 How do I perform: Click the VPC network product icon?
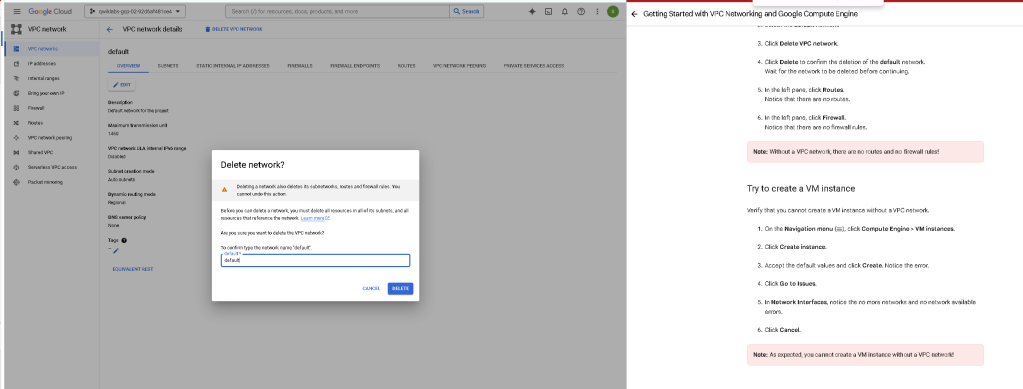click(x=17, y=29)
